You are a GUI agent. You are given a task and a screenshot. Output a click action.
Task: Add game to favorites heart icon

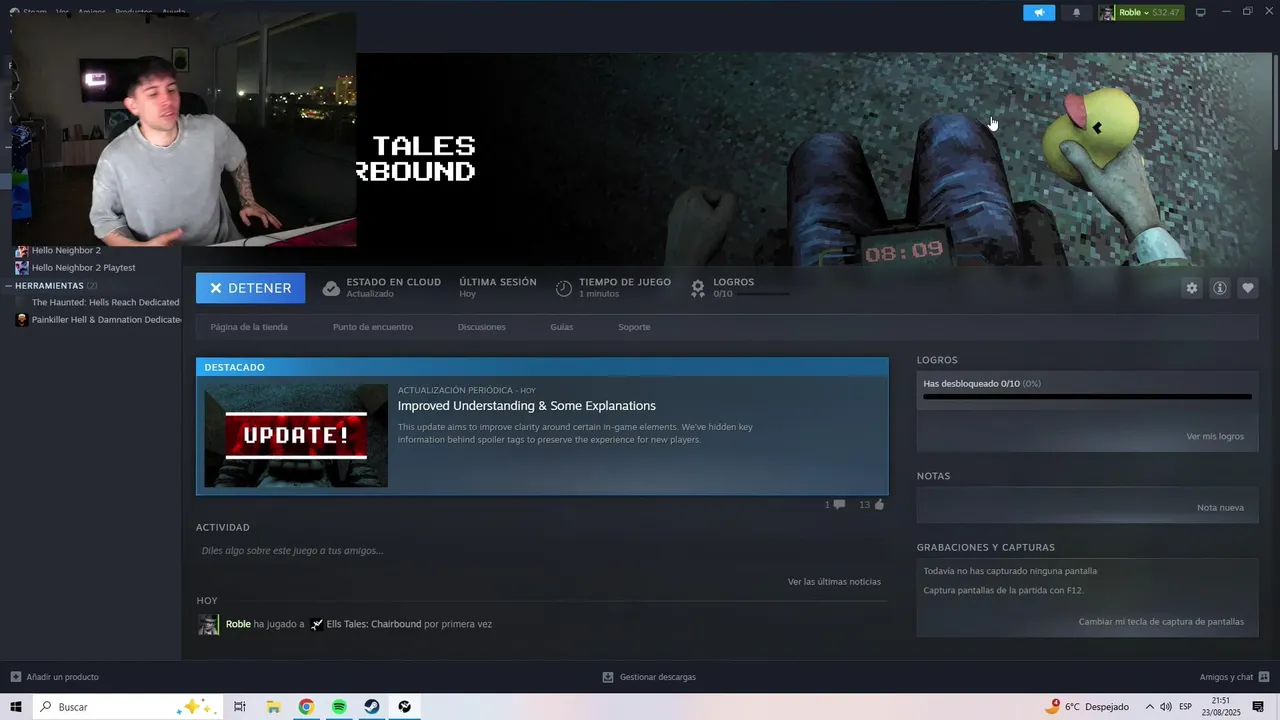(1247, 288)
